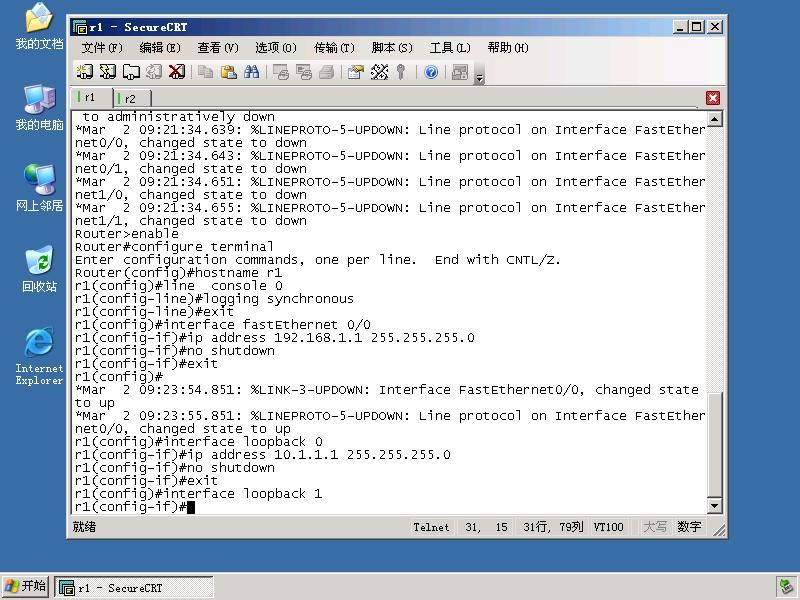
Task: Click the 网上邻居 desktop icon
Action: tap(39, 188)
